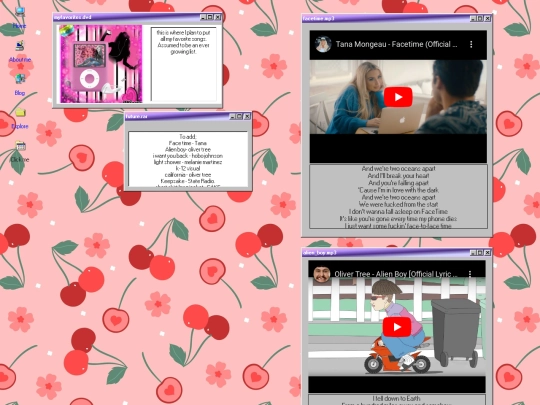Click the 'To add:' heading in future.rar
Viewport: 540px width, 405px height.
(x=188, y=137)
